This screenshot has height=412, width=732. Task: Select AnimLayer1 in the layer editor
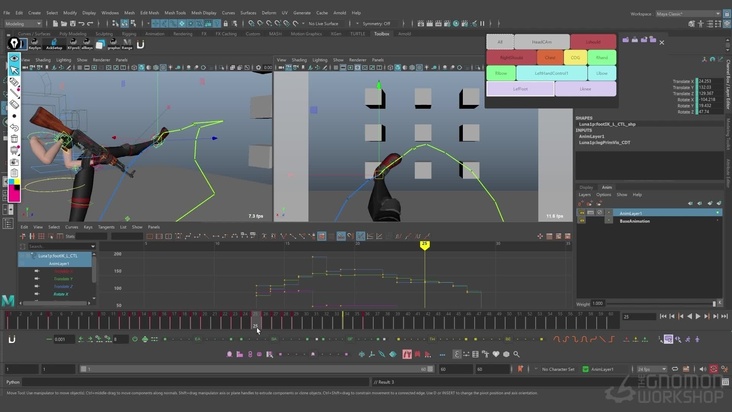[630, 213]
